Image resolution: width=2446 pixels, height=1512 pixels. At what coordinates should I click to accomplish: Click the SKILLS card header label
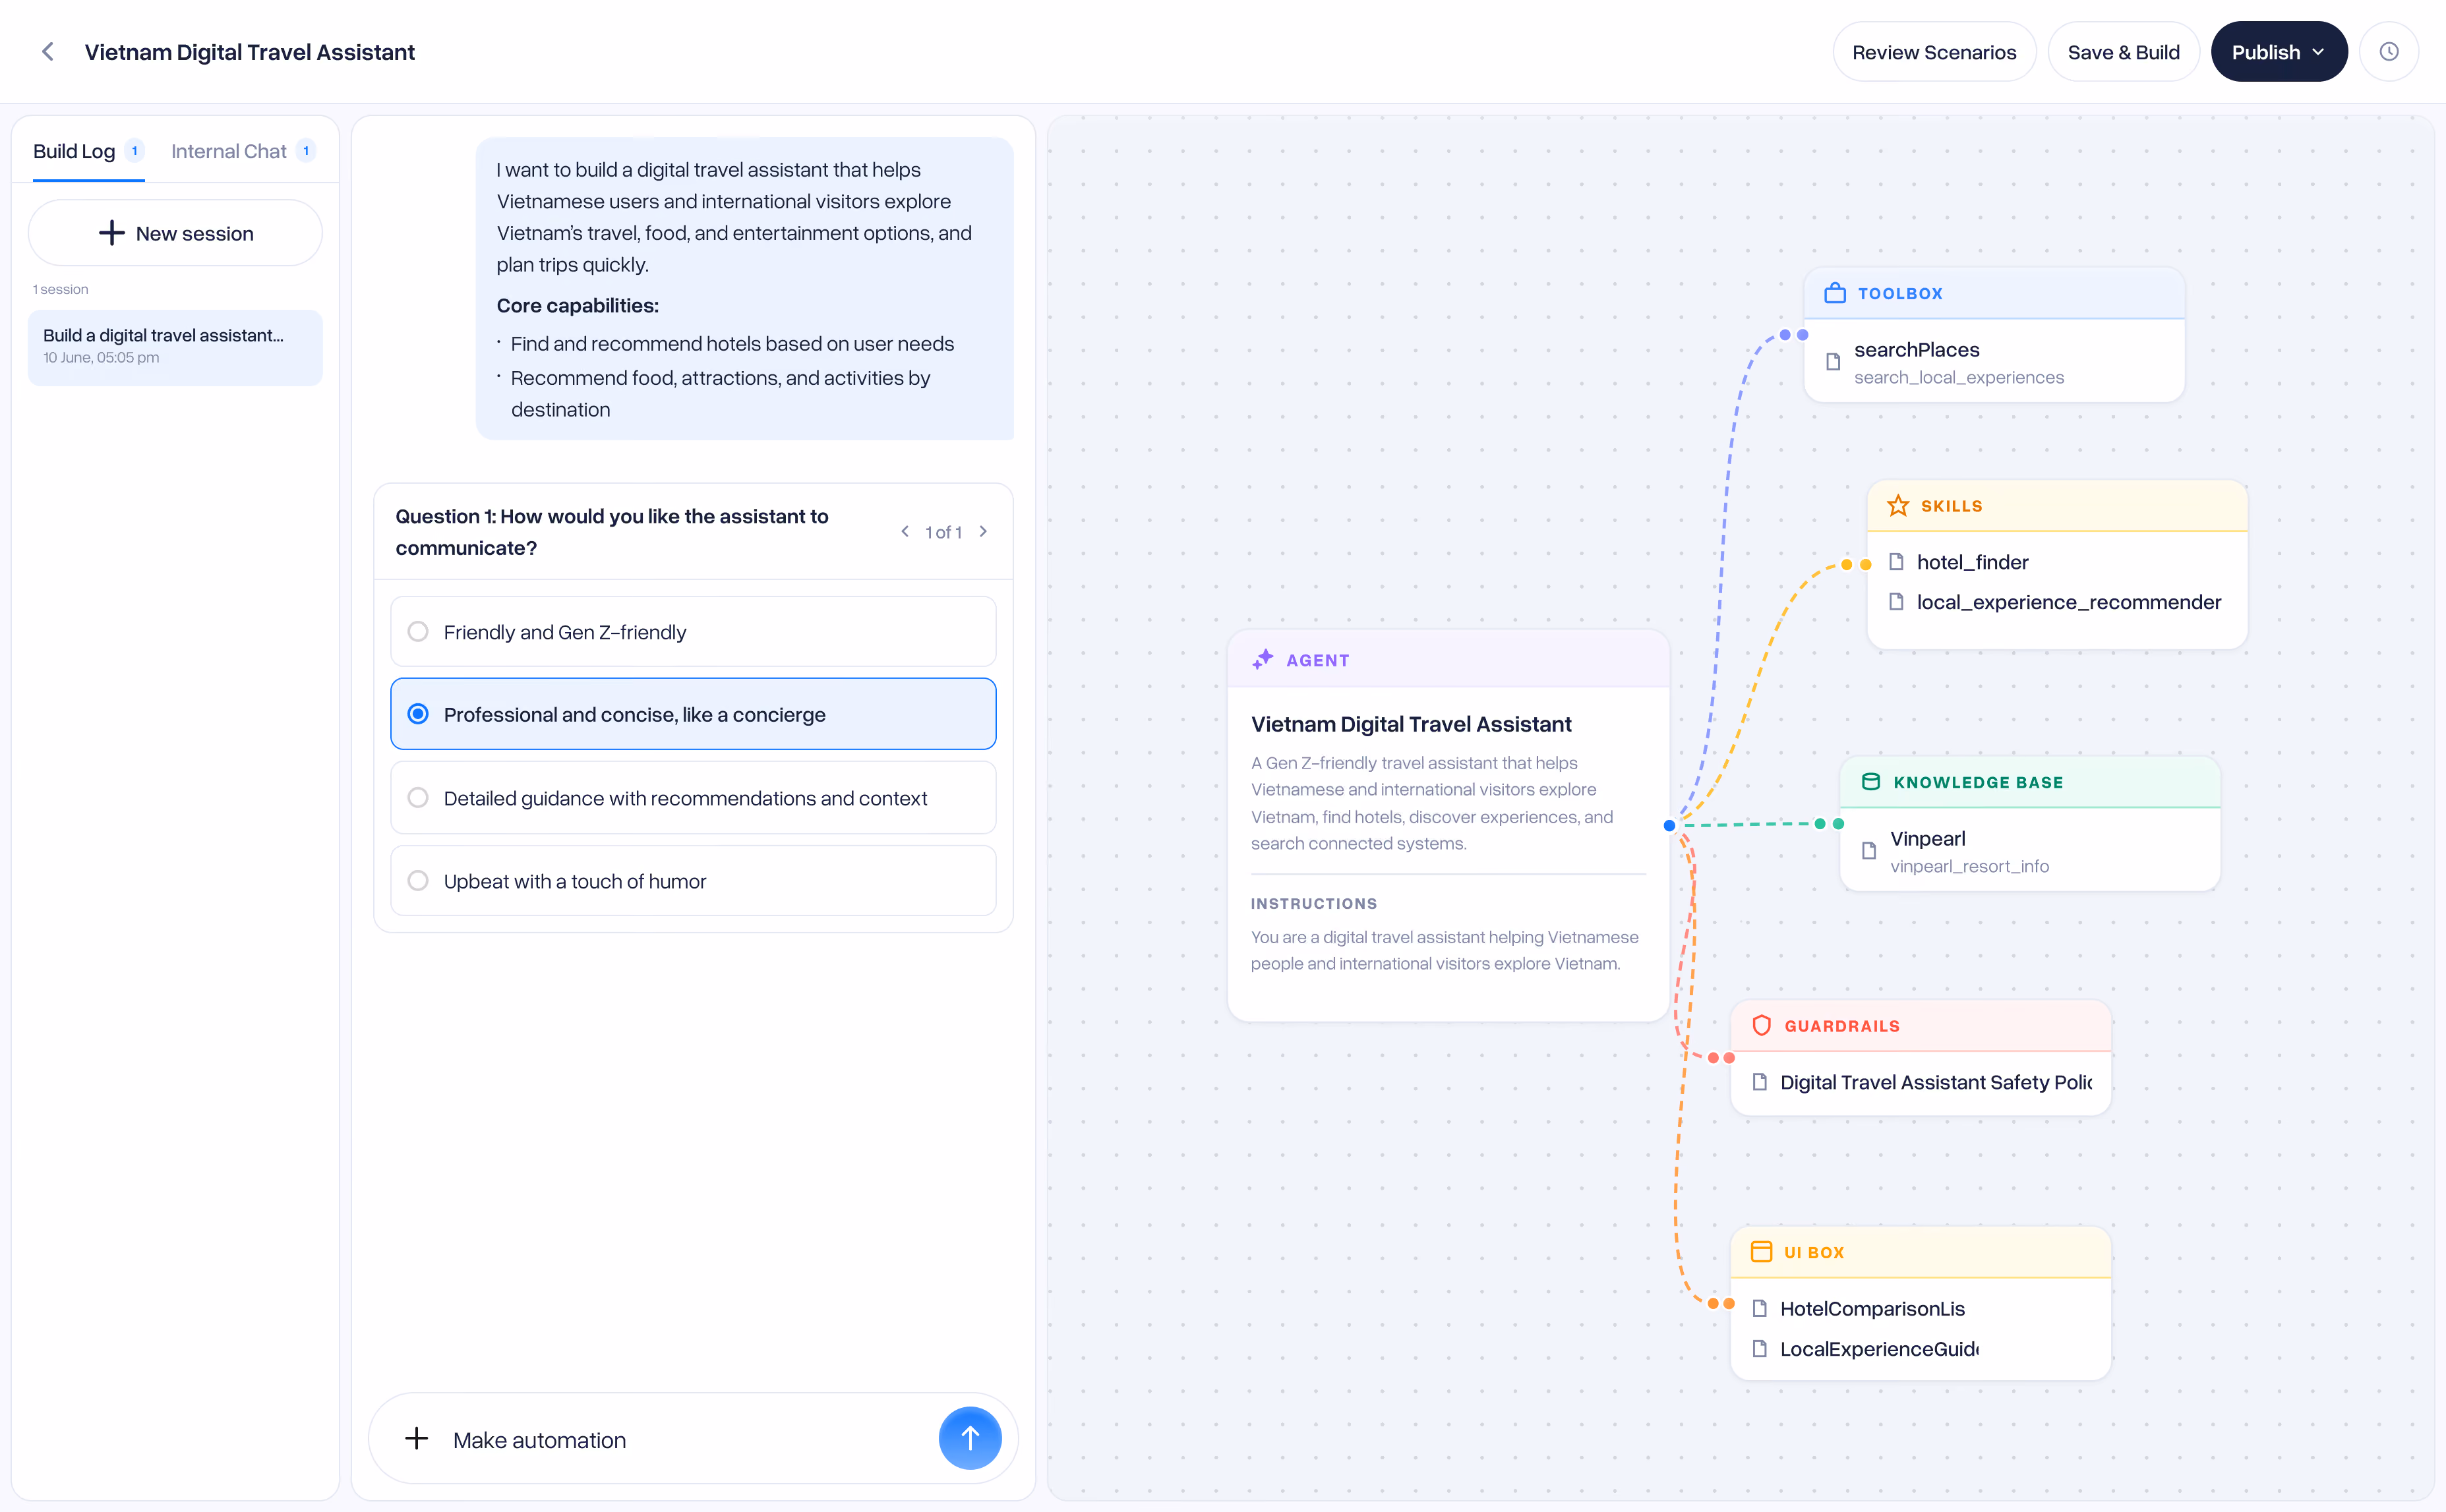(1951, 506)
